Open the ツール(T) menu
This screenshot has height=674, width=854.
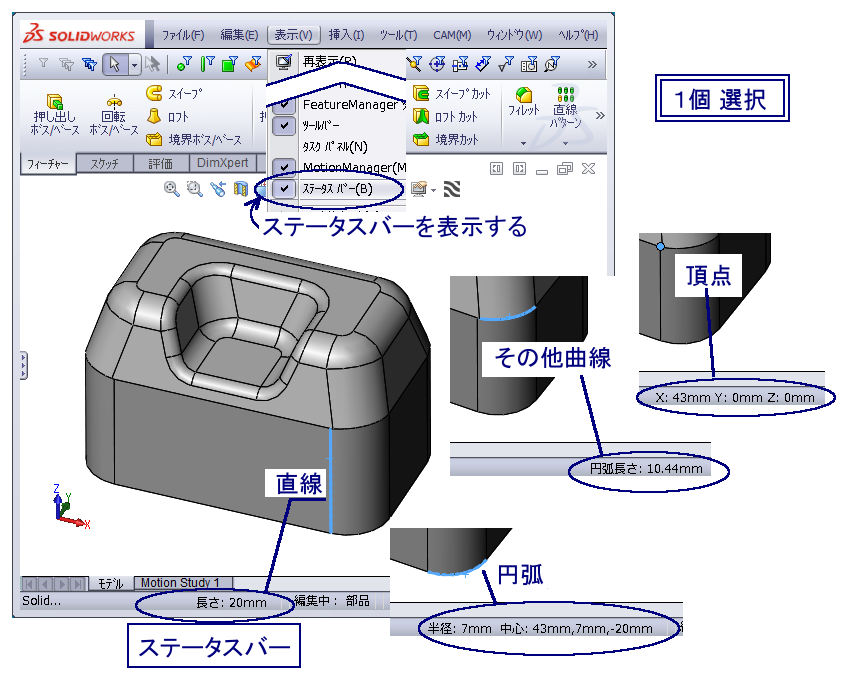(x=399, y=35)
